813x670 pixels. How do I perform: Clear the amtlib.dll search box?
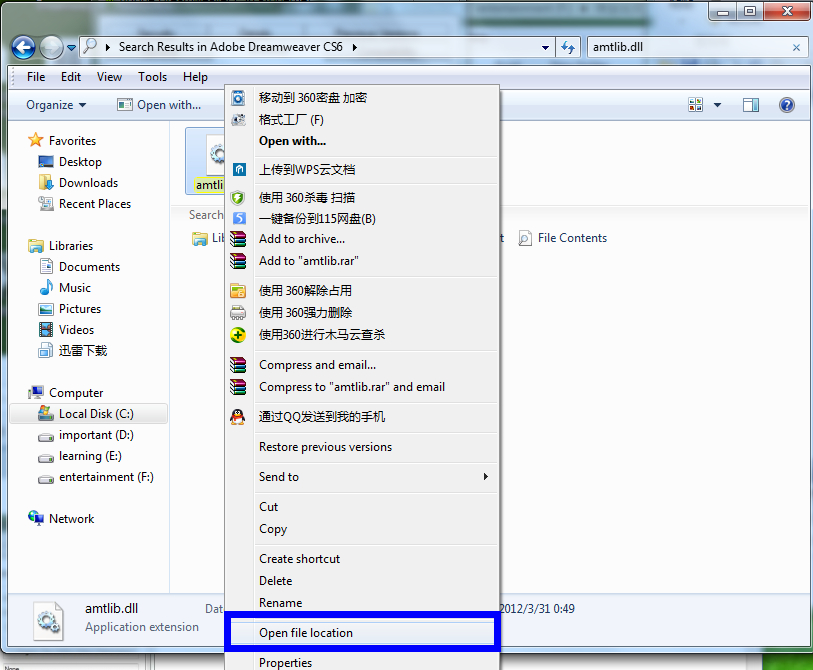796,48
